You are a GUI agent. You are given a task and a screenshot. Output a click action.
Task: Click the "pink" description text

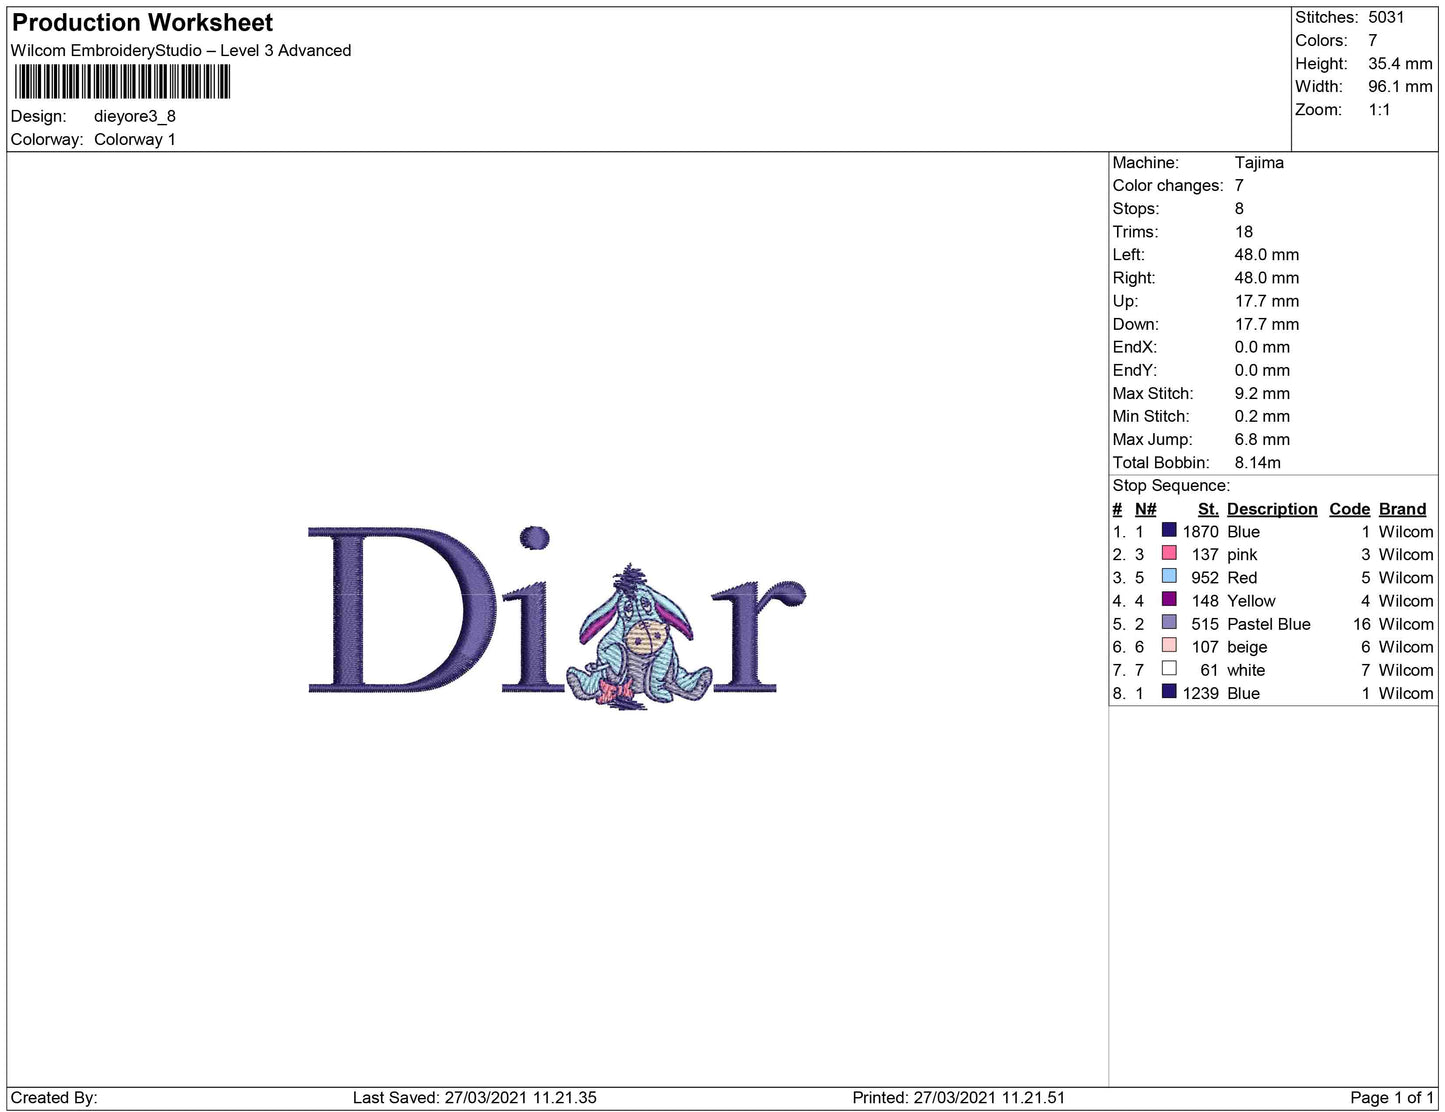pos(1242,556)
